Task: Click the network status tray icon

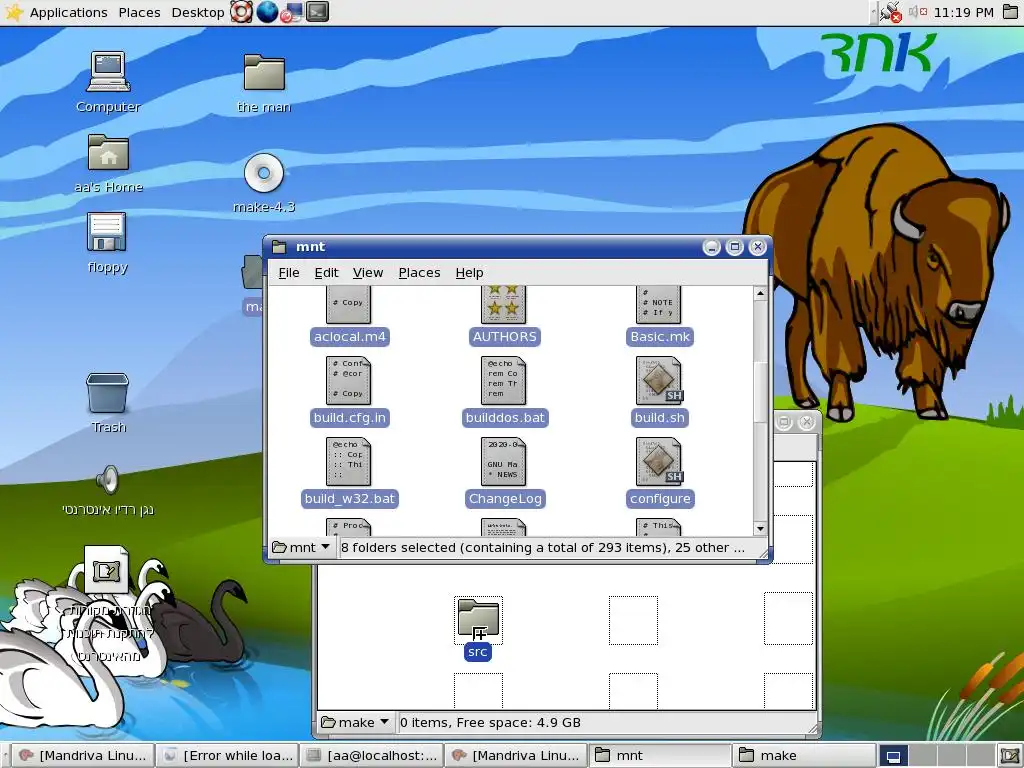Action: click(x=890, y=12)
